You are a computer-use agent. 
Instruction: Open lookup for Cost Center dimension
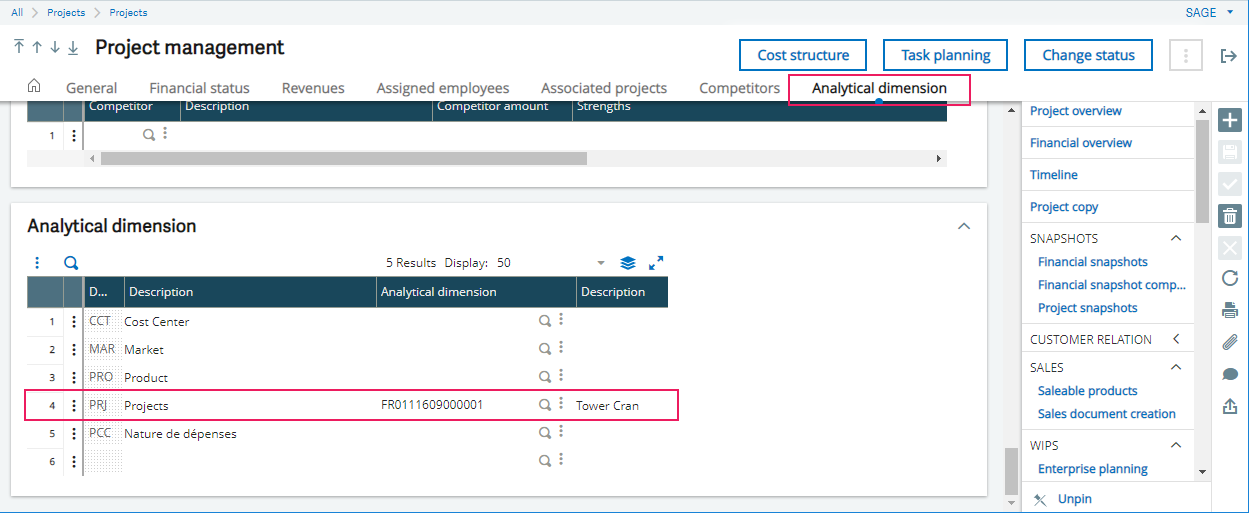pyautogui.click(x=545, y=321)
